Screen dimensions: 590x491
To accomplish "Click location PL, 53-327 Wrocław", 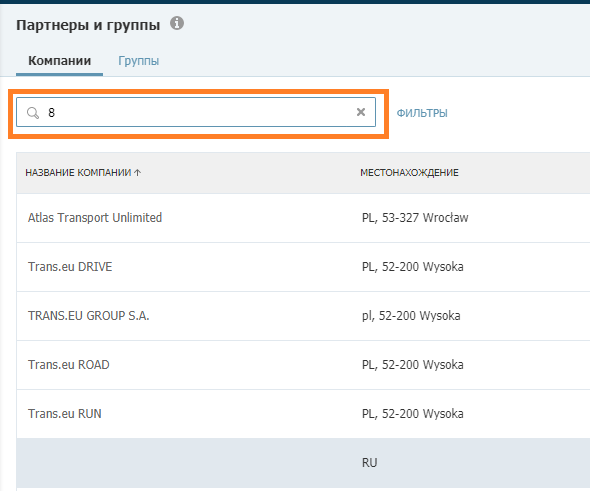I will [415, 218].
